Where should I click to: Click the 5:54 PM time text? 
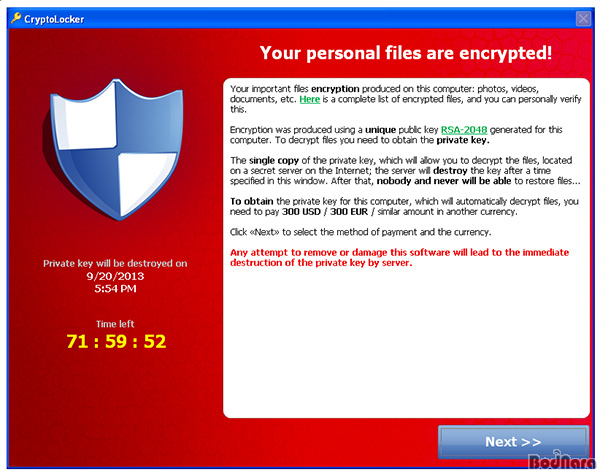115,289
